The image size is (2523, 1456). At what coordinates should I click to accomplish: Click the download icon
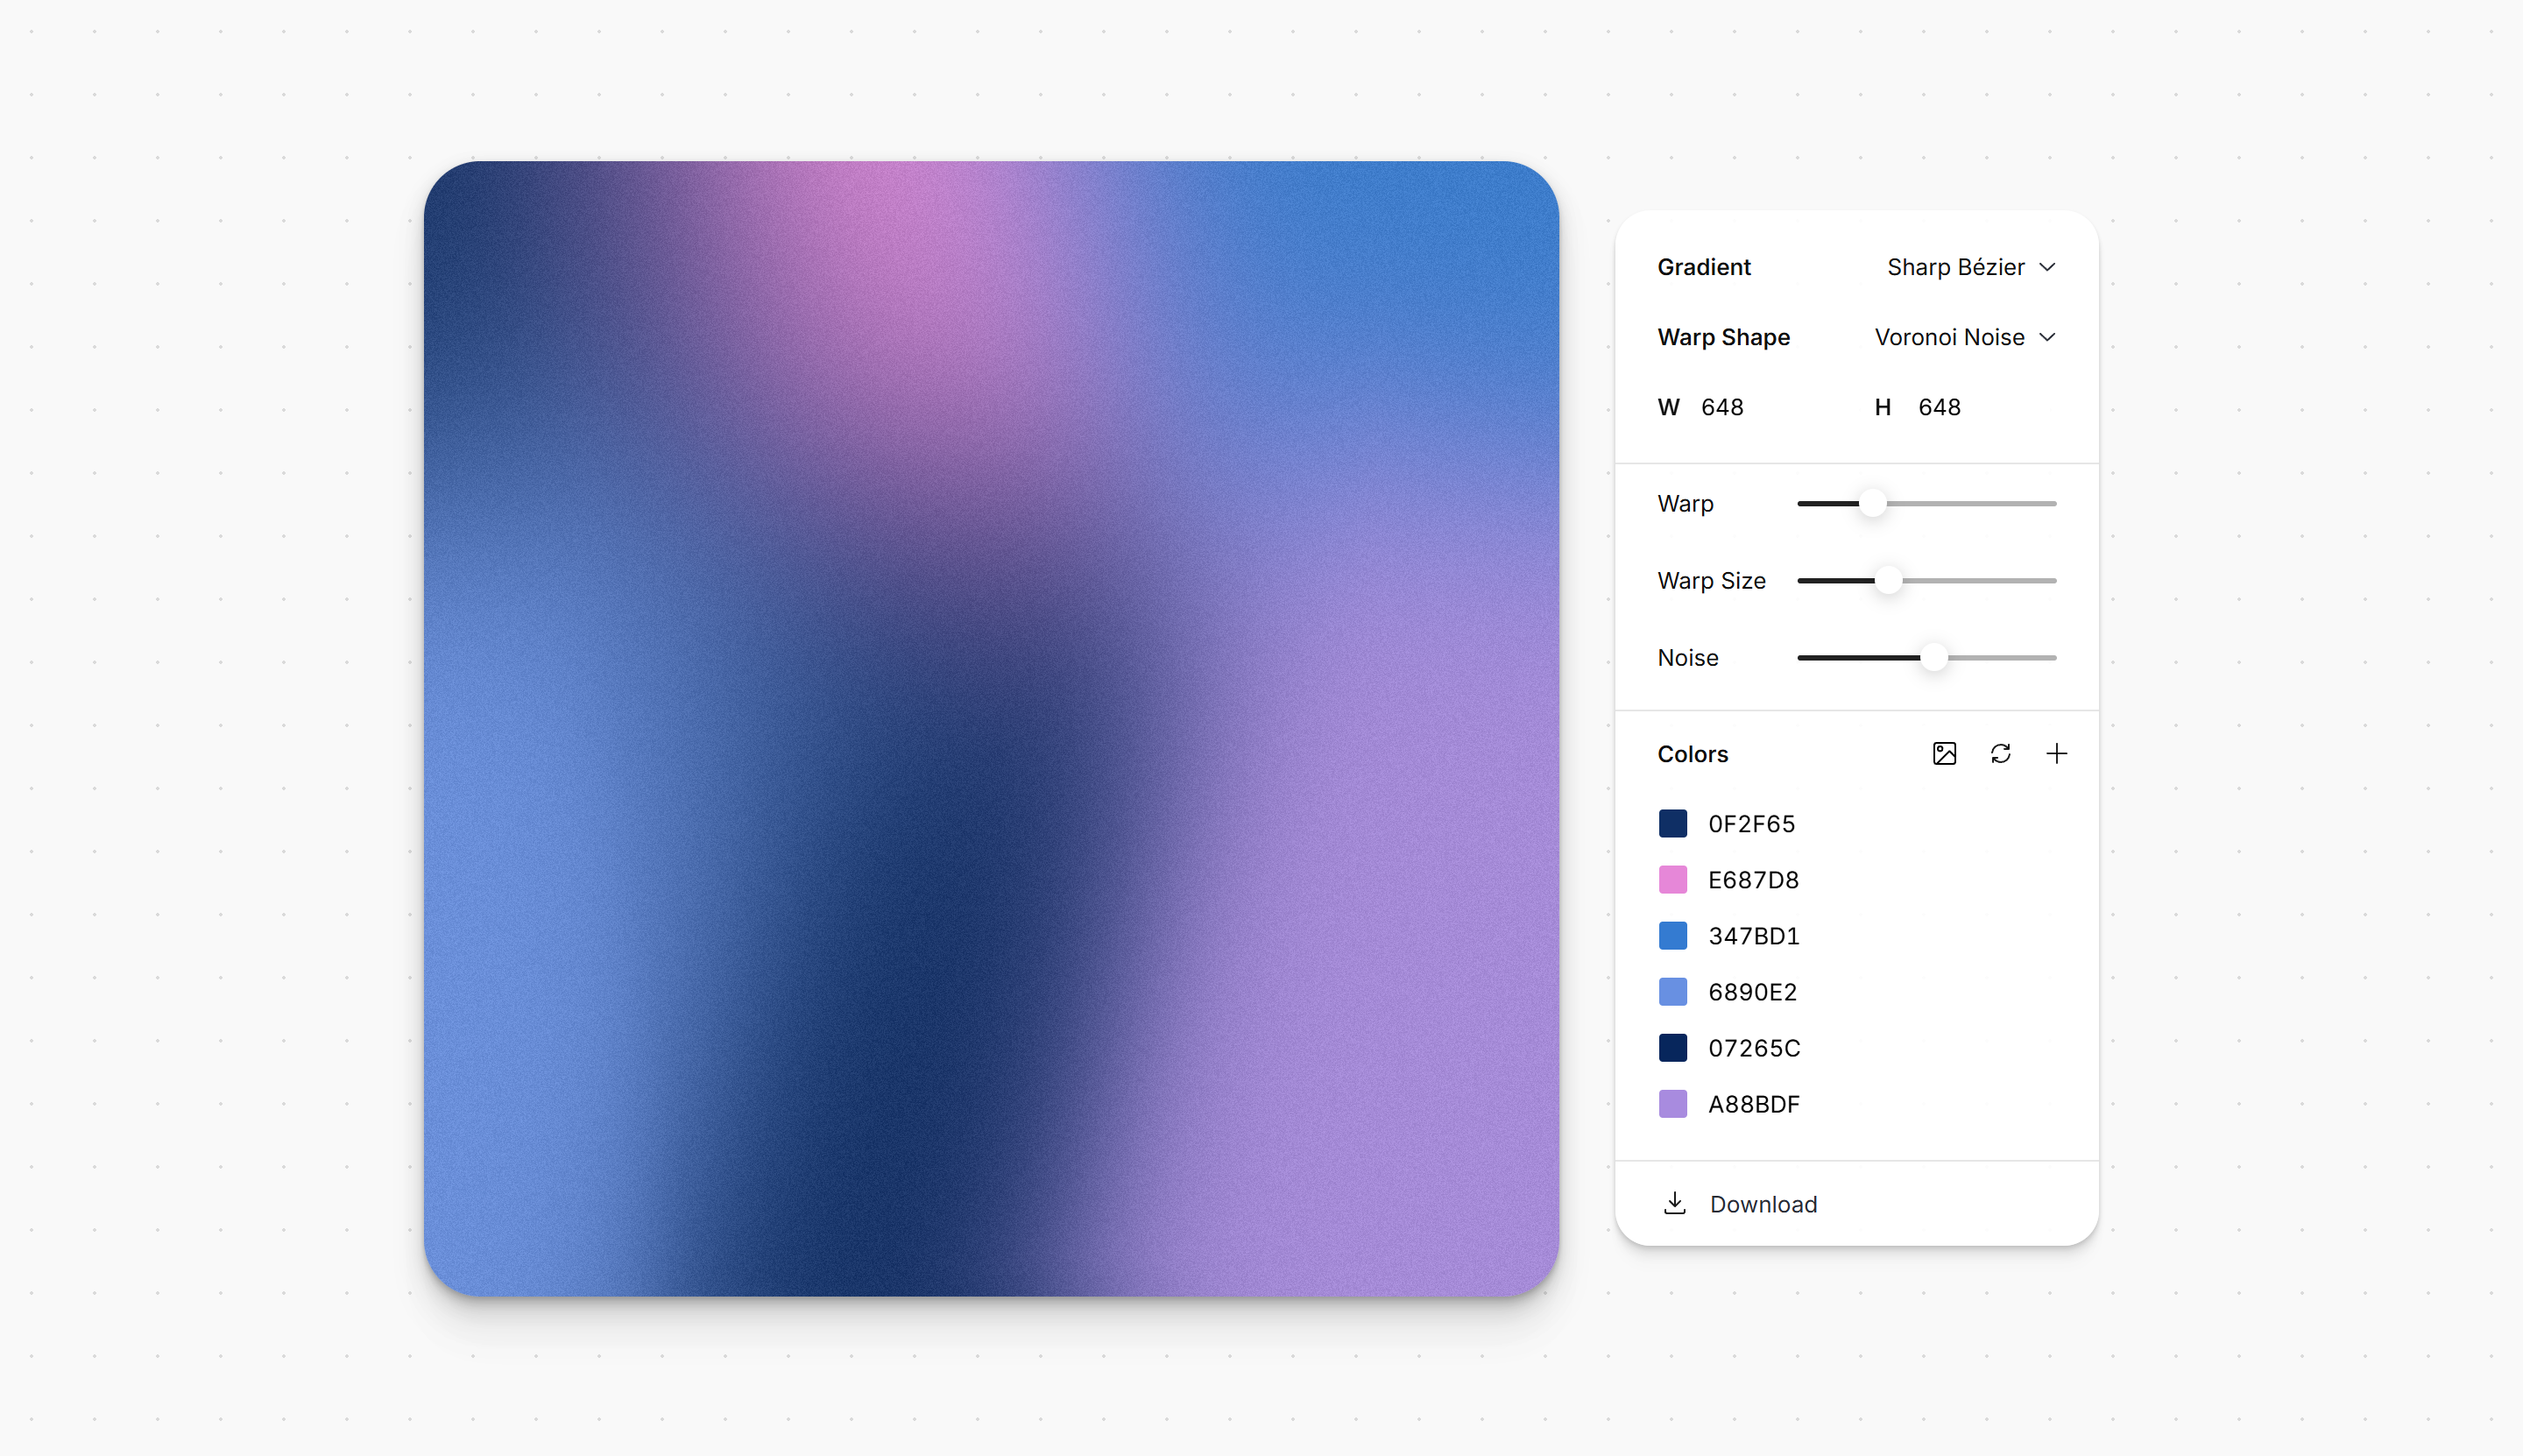click(1674, 1203)
